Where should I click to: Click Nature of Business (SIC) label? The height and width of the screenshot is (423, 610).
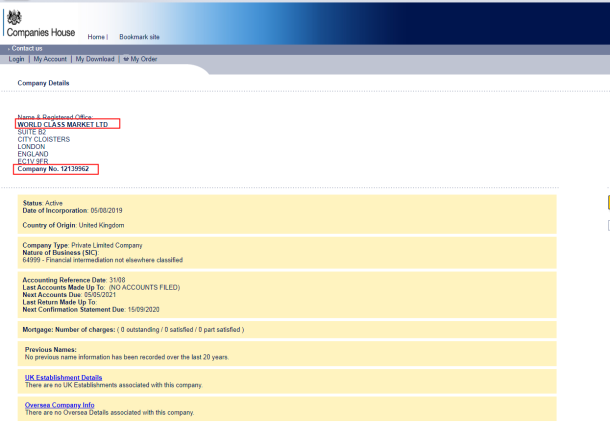61,253
